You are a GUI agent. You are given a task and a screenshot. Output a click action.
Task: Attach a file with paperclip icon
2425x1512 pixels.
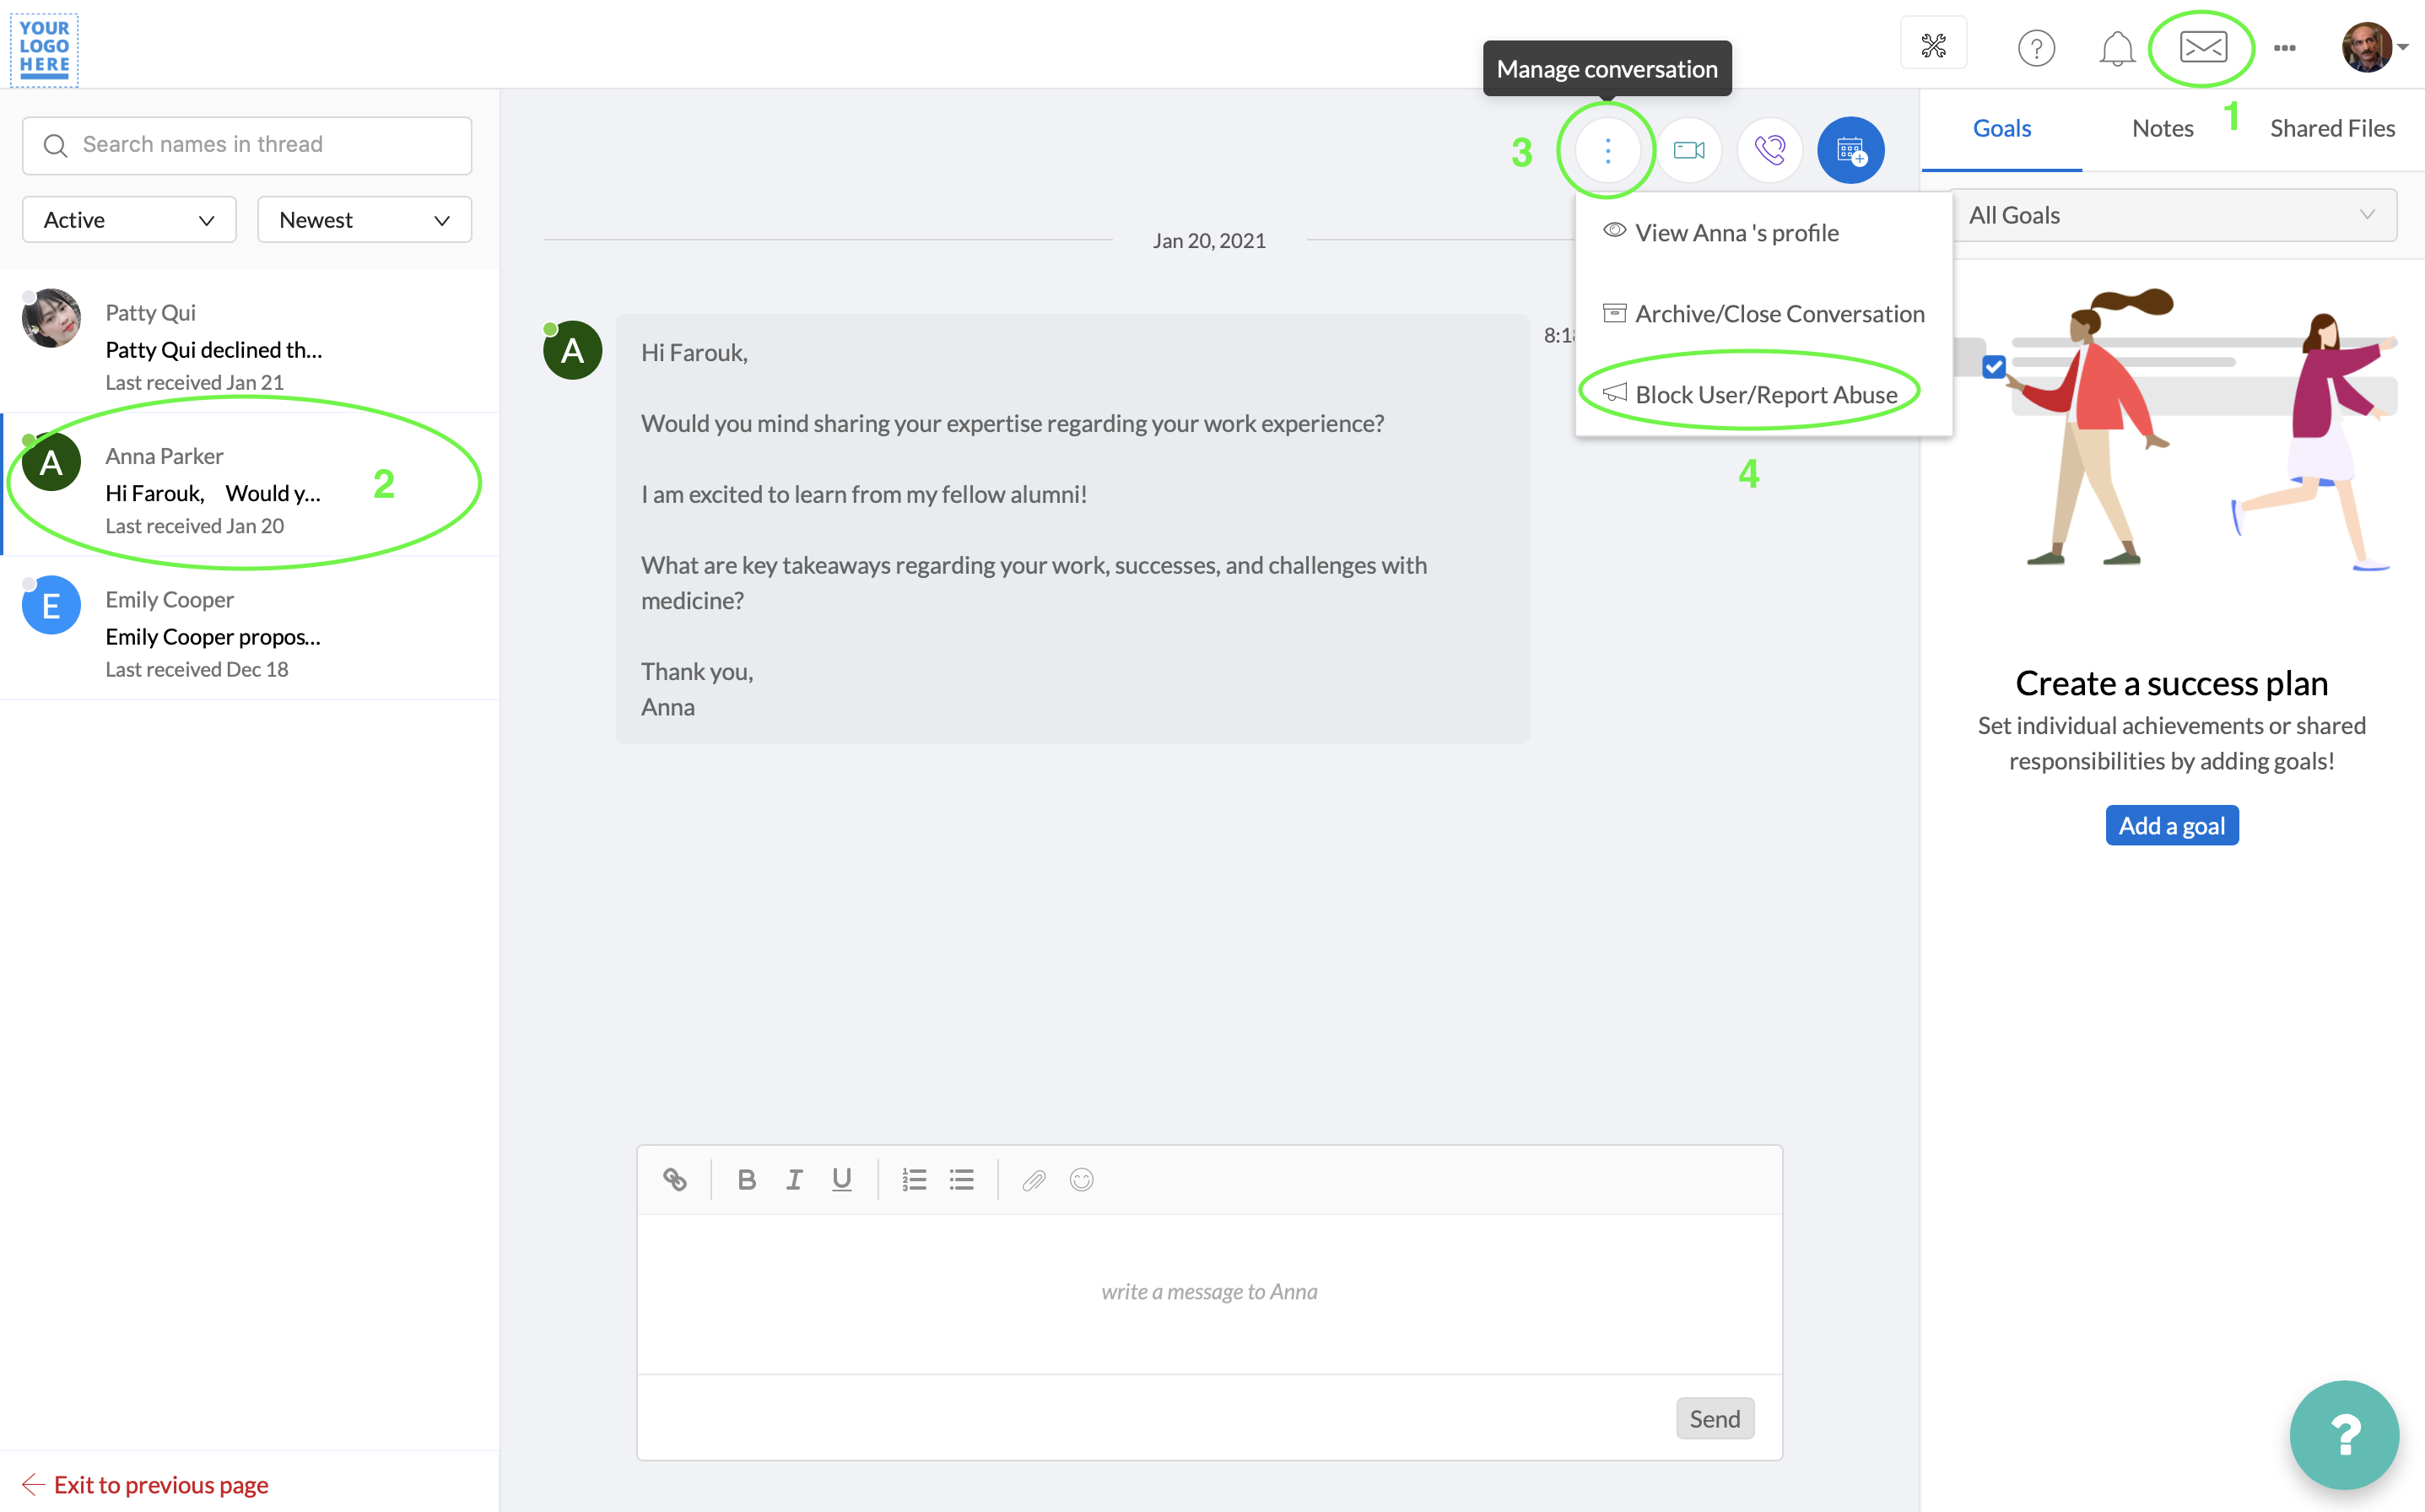tap(1034, 1180)
